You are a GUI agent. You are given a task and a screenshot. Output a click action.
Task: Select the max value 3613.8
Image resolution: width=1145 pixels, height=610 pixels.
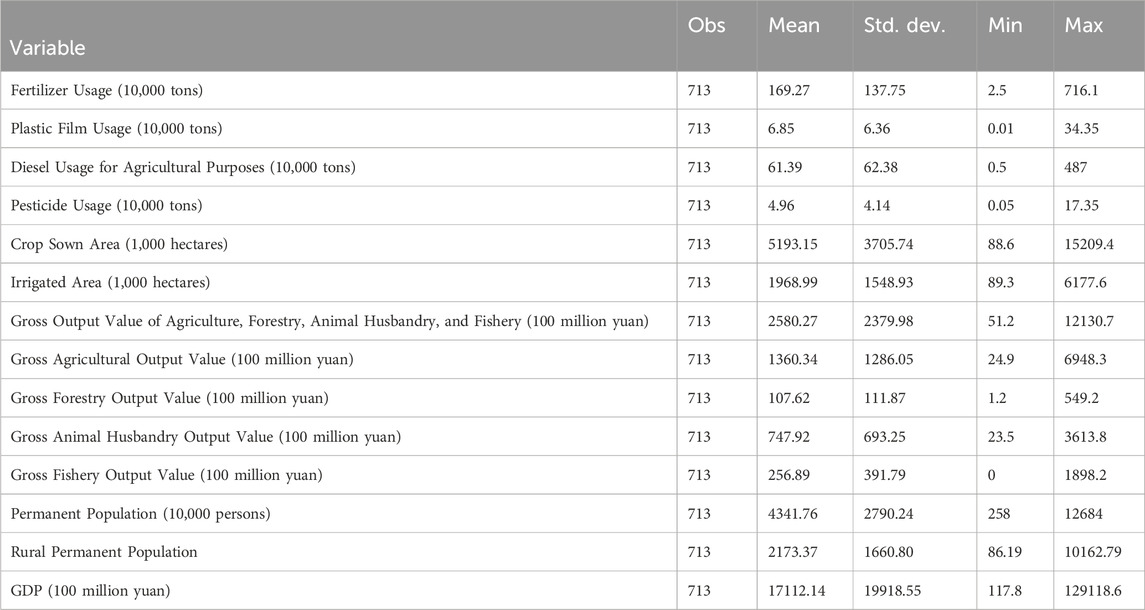1085,437
